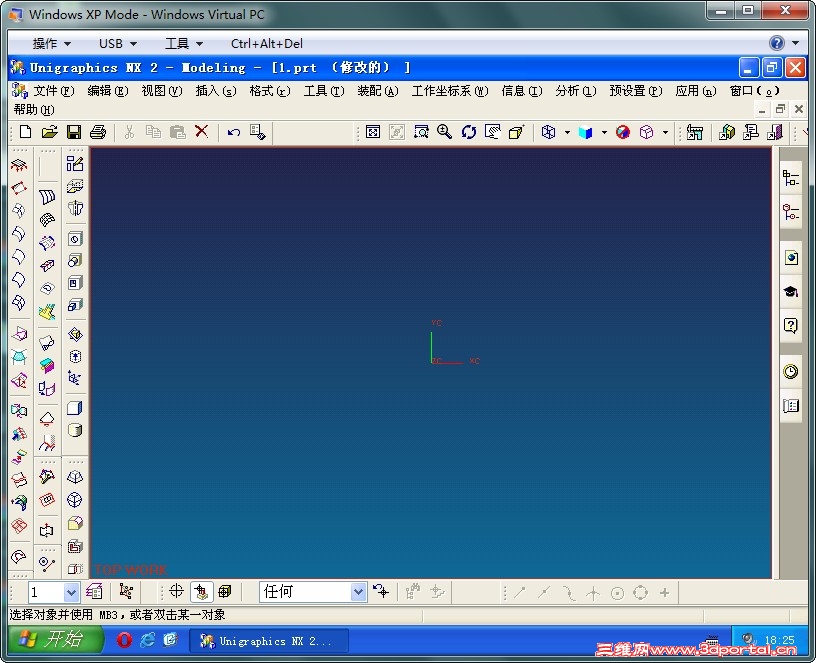The height and width of the screenshot is (663, 816).
Task: Click the view orientation cube icon
Action: click(x=548, y=132)
